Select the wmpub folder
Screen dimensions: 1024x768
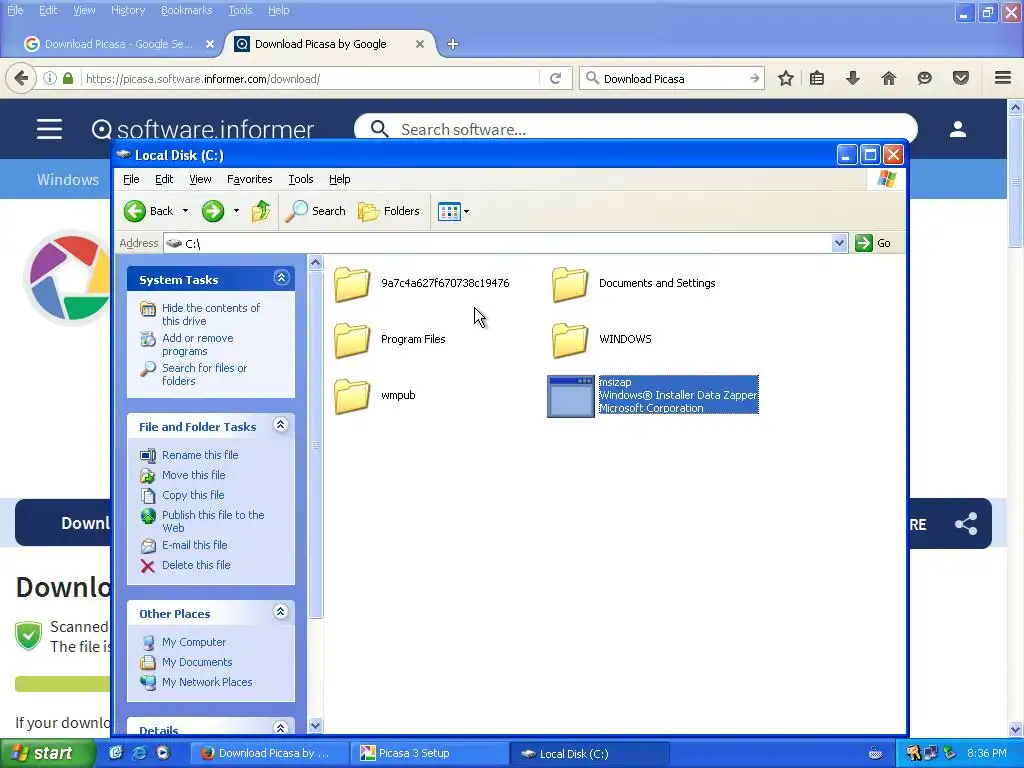(374, 396)
